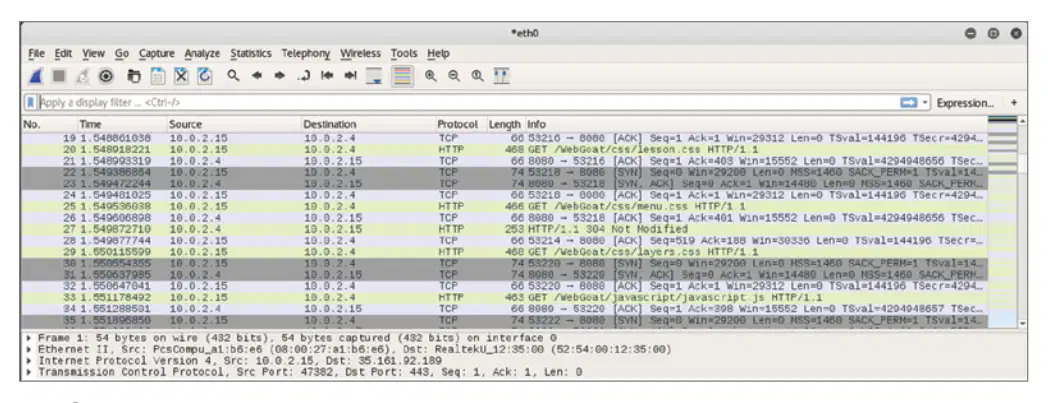Add a filter button with plus
This screenshot has height=403, width=1048.
[1014, 103]
